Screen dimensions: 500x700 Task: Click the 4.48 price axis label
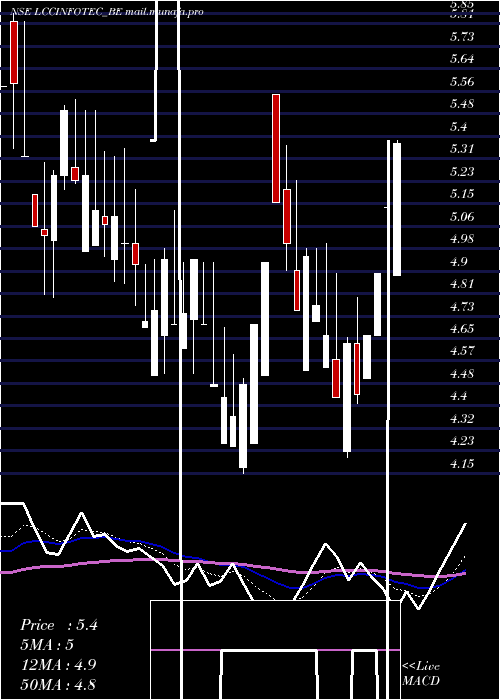[462, 374]
